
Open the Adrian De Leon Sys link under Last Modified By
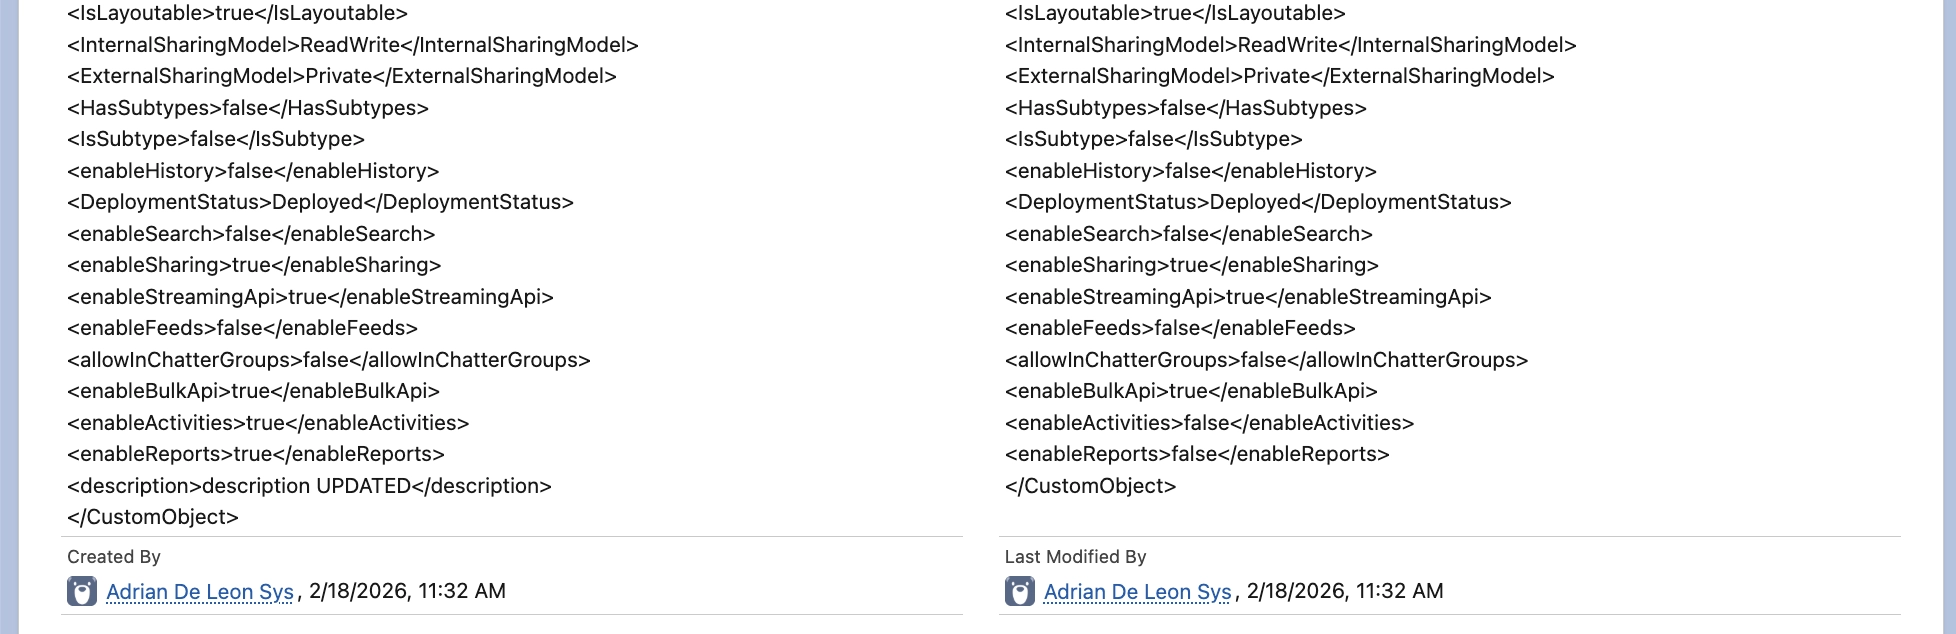pos(1137,592)
